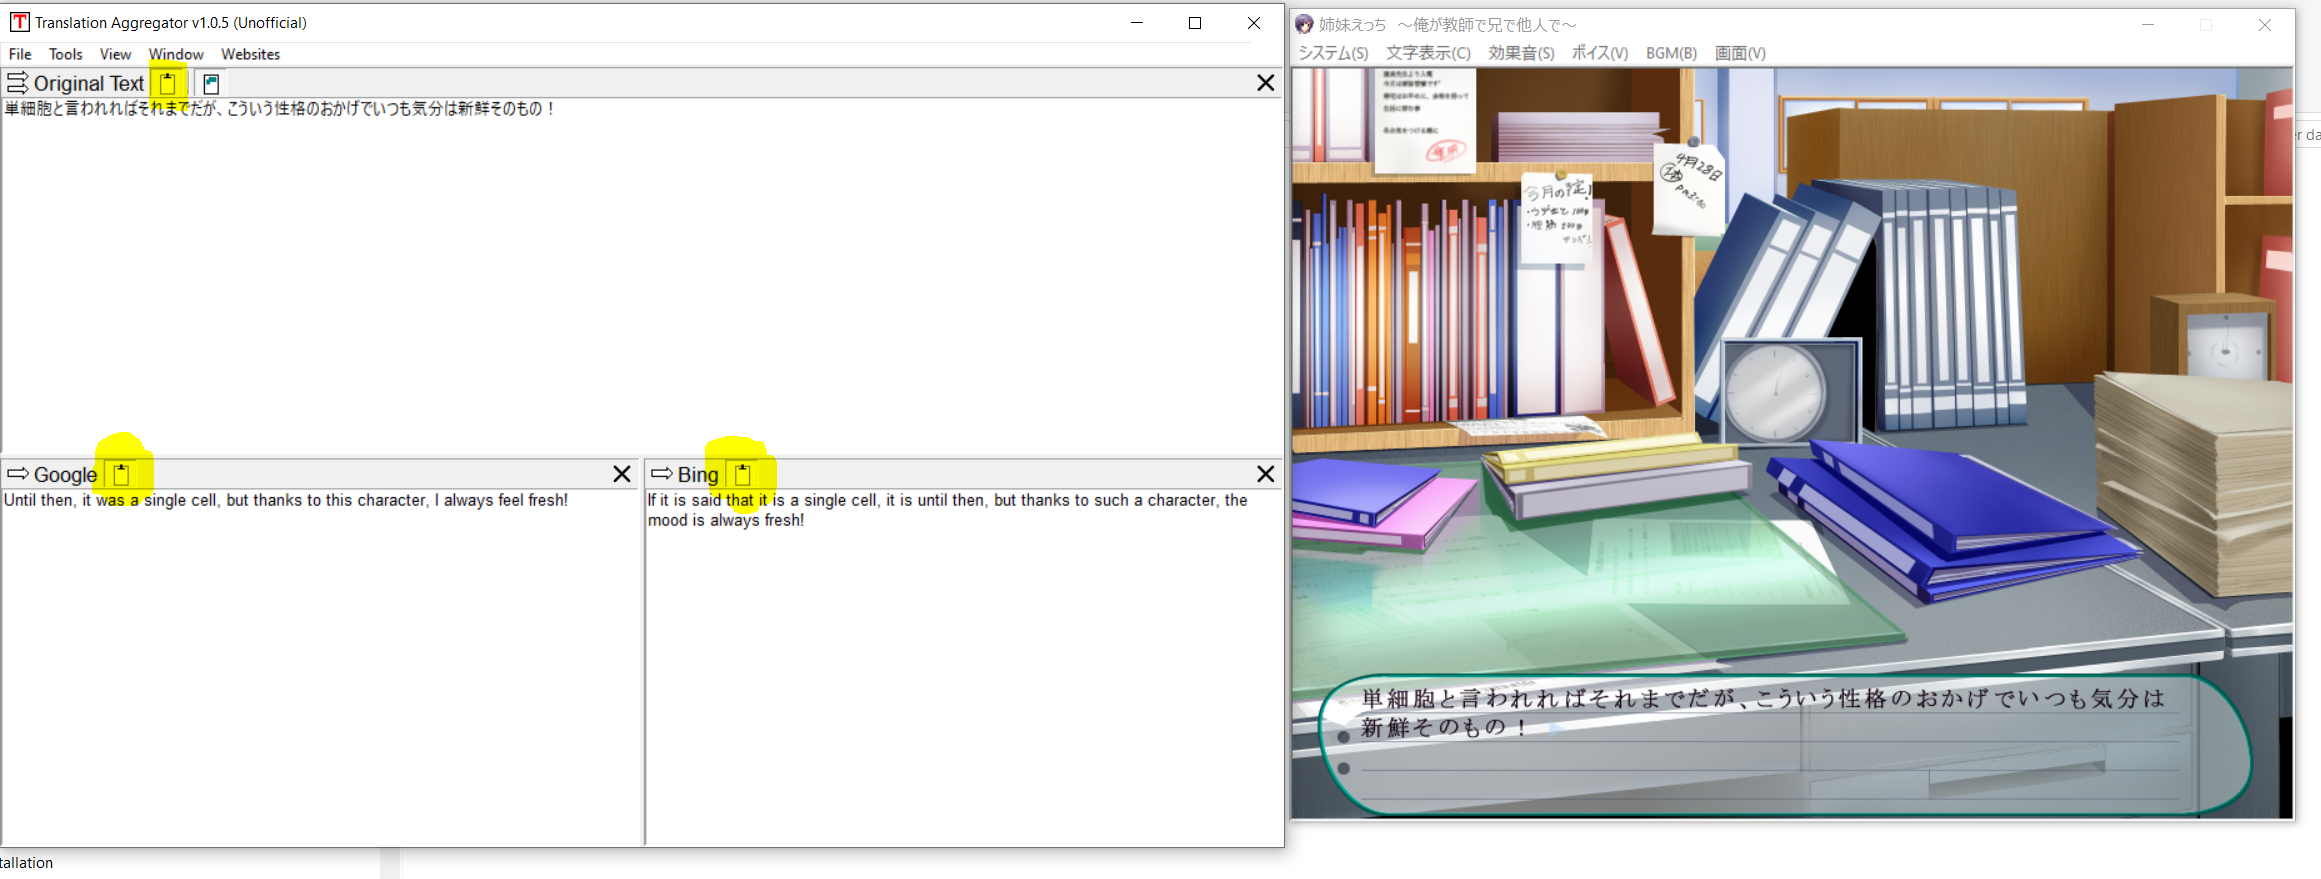Open the BGM(B) menu in game window

[1671, 53]
